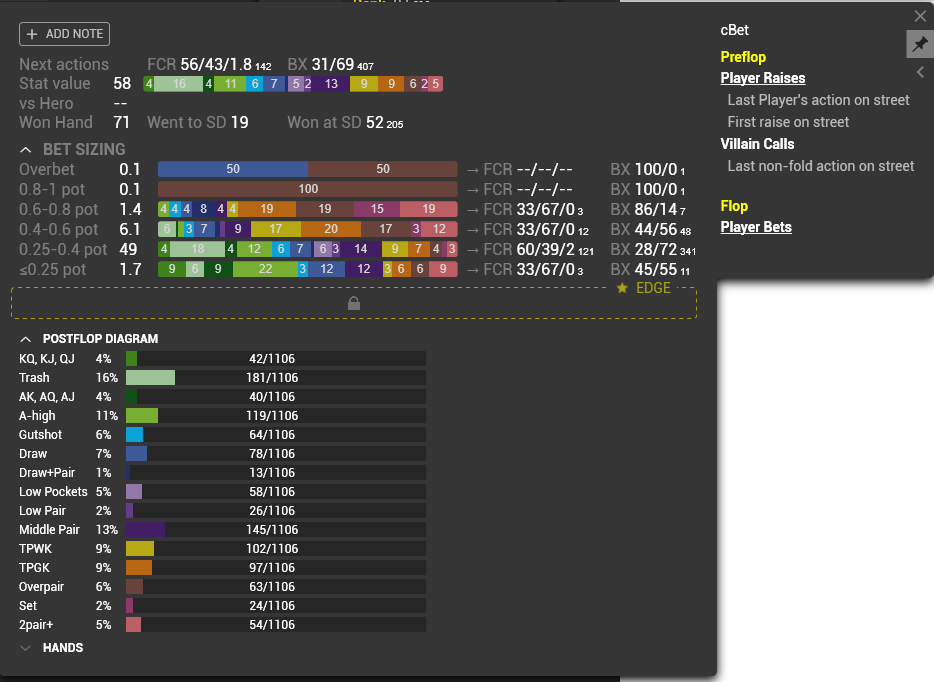The width and height of the screenshot is (934, 682).
Task: Click the ≤0.25 pot row label
Action: click(x=52, y=269)
